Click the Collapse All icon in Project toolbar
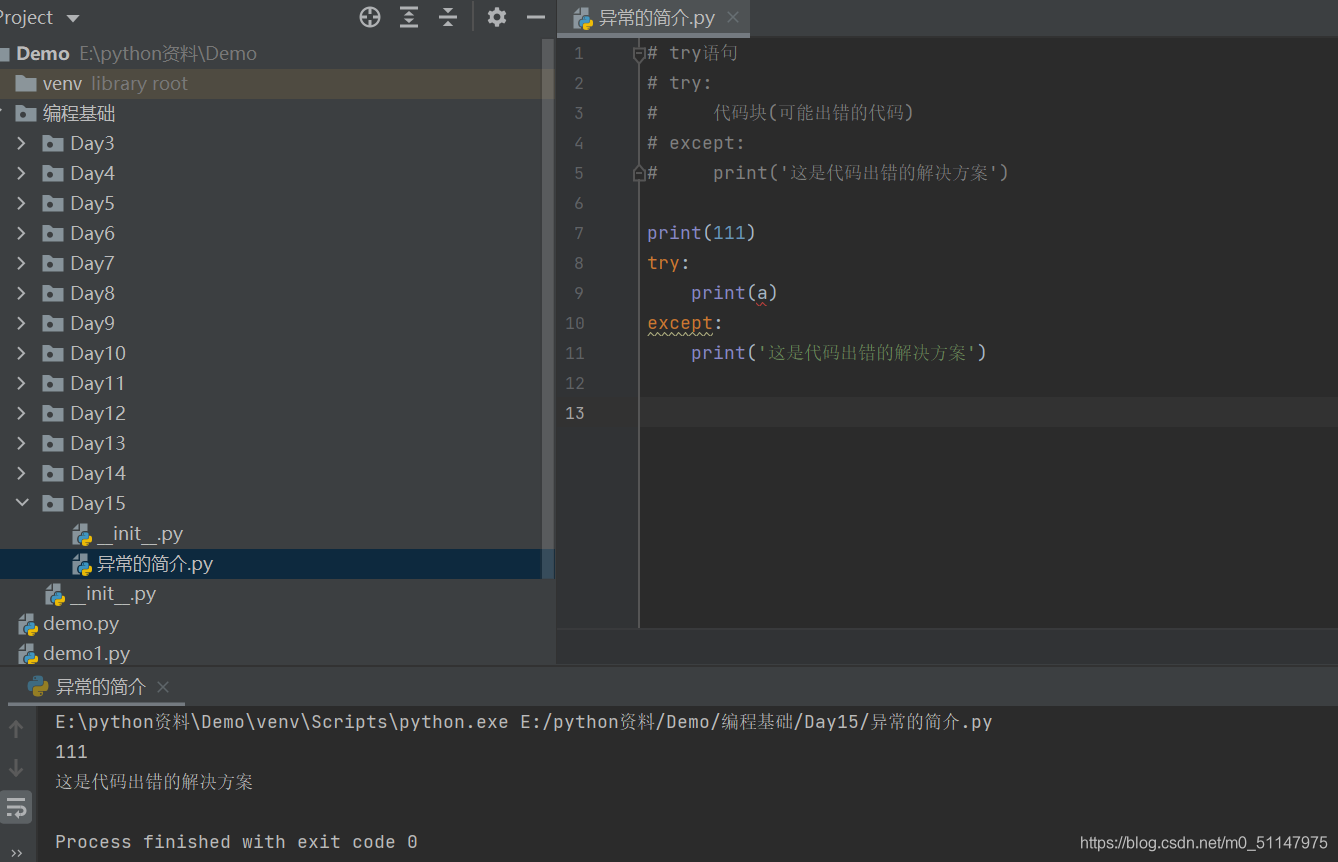Screen dimensions: 1338x862 (x=448, y=17)
